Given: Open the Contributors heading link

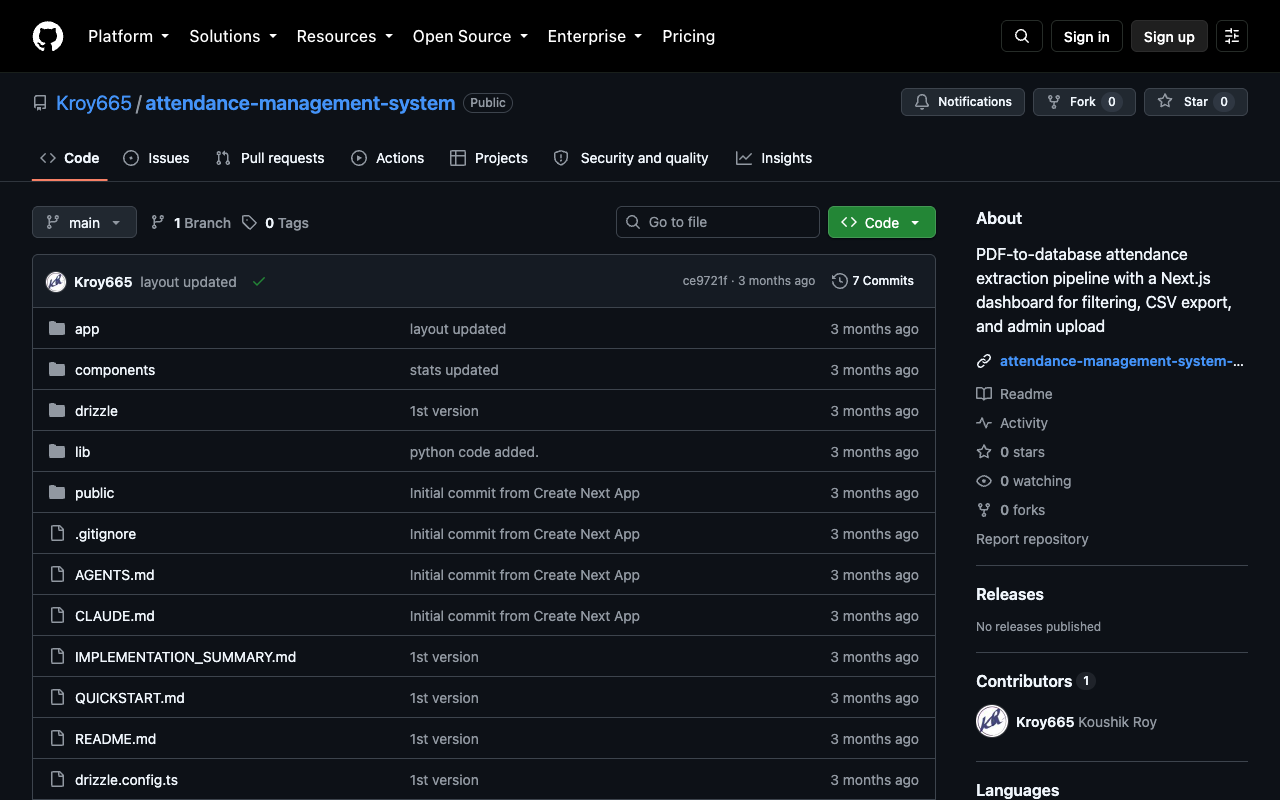Looking at the screenshot, I should pos(1024,681).
